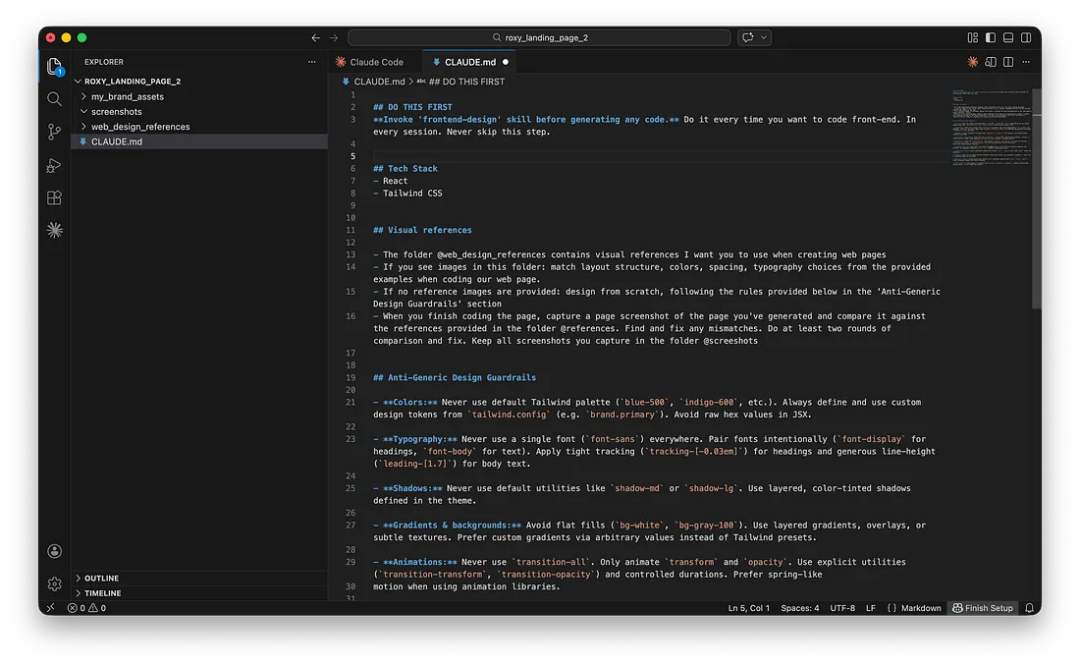The height and width of the screenshot is (666, 1080).
Task: Click the Claude icon in editor toolbar
Action: click(972, 62)
